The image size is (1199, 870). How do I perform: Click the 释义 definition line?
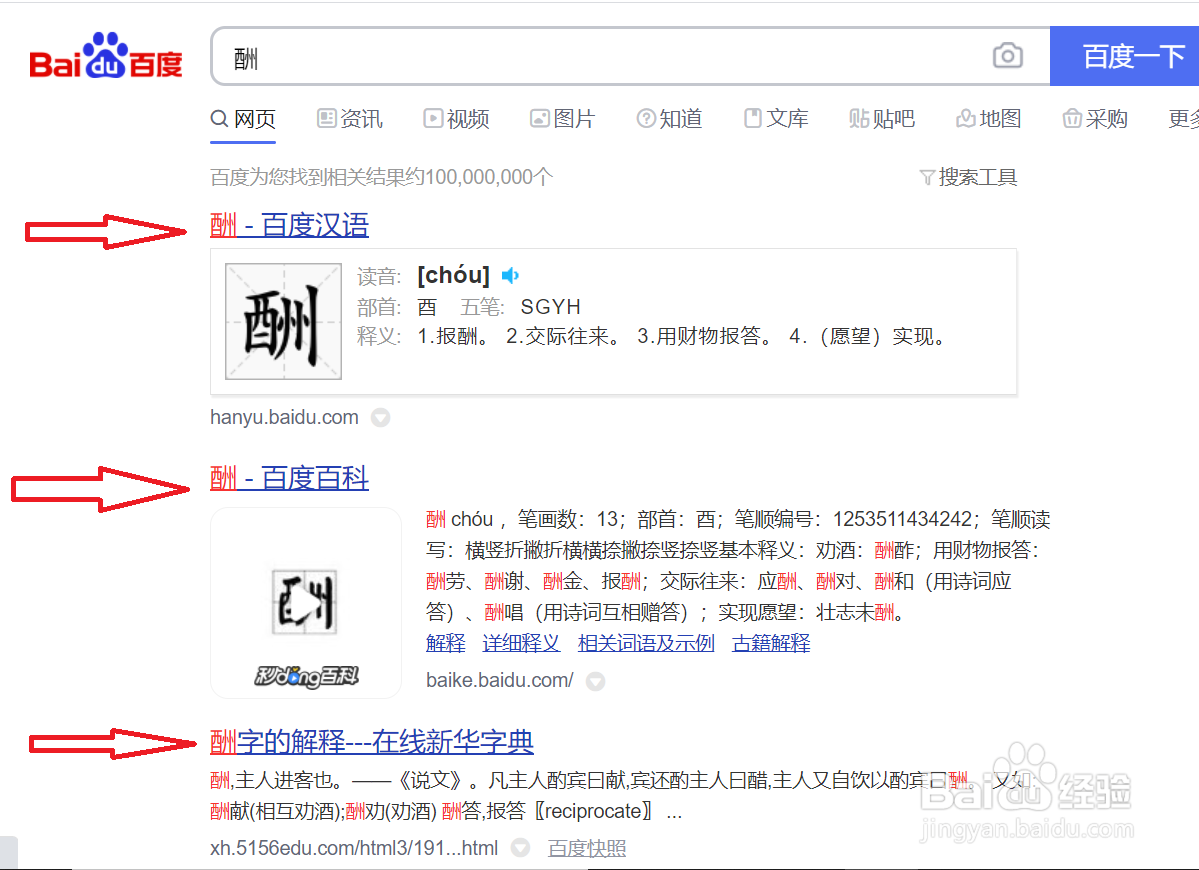point(652,336)
